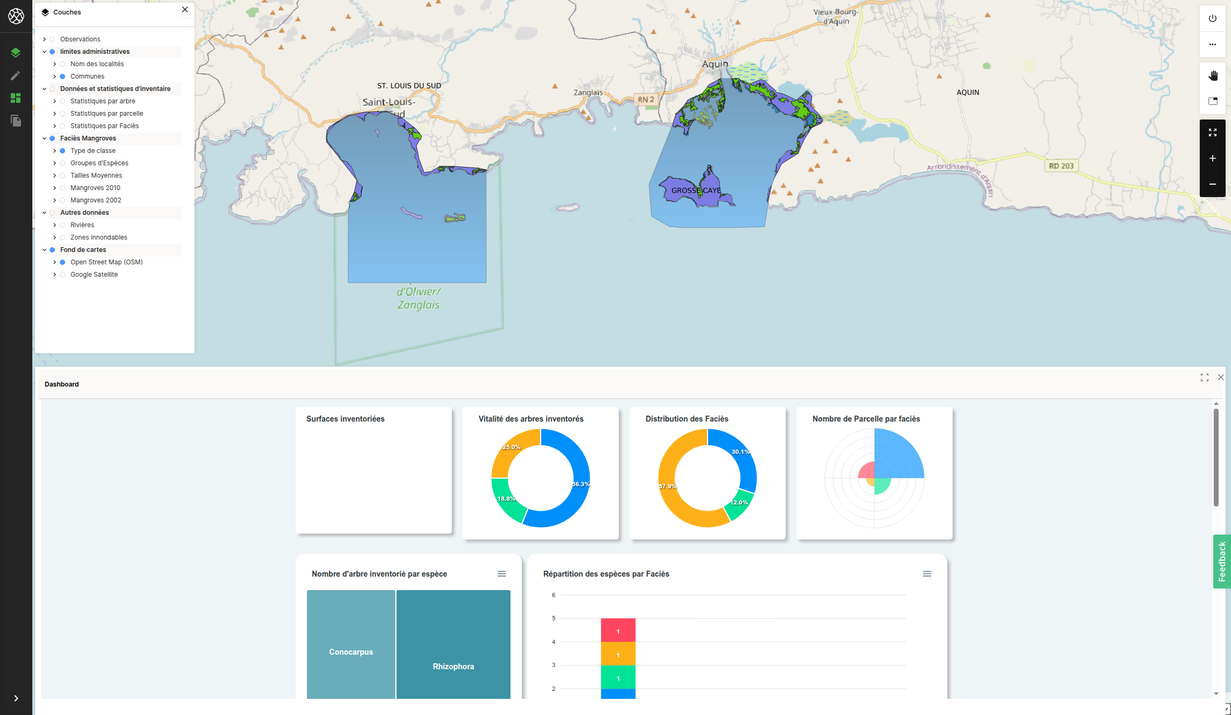1231x715 pixels.
Task: Expand the Statistiques par parcelle layer
Action: click(x=54, y=114)
